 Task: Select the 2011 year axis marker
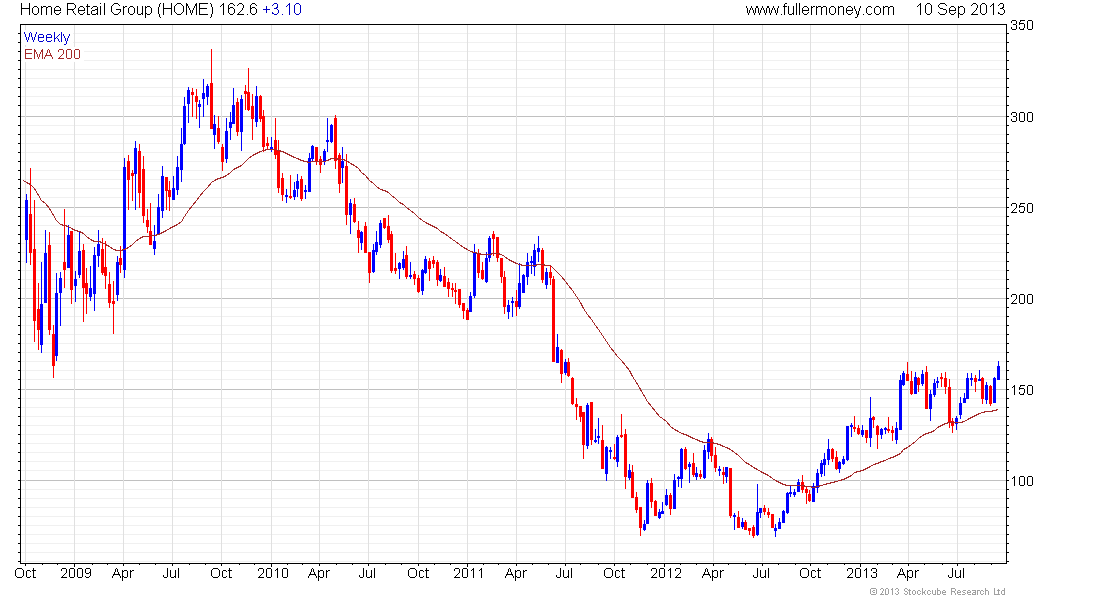pos(469,573)
